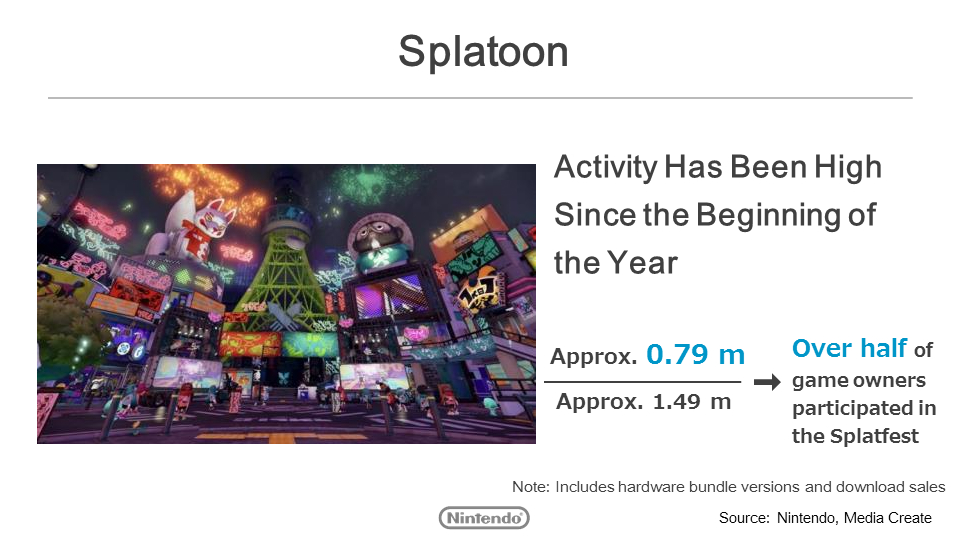Select the "game owners" text
This screenshot has height=540, width=960.
coord(858,380)
